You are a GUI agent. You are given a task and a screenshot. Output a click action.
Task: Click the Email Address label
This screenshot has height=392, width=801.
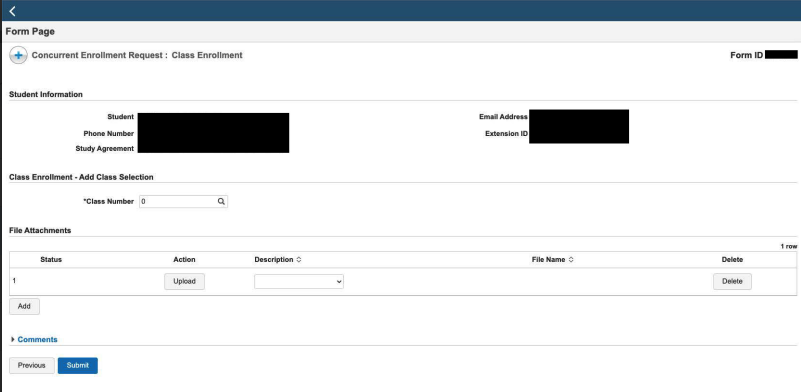click(x=503, y=117)
